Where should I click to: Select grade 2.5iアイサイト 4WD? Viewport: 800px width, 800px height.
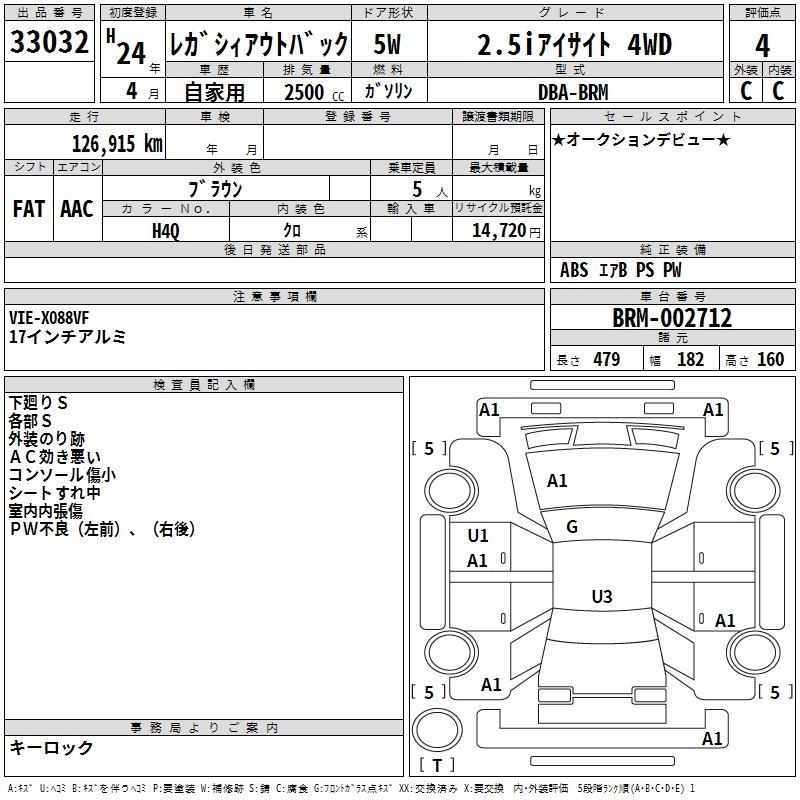(x=574, y=44)
